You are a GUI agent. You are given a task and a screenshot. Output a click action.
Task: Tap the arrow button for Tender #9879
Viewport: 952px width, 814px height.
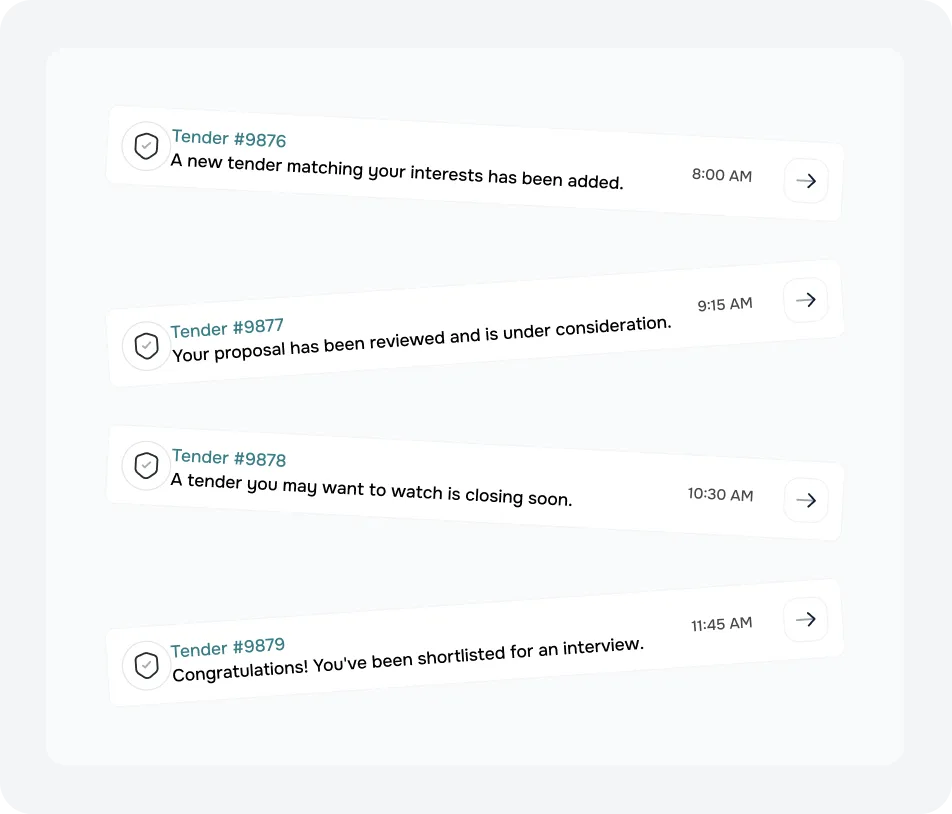[x=805, y=619]
